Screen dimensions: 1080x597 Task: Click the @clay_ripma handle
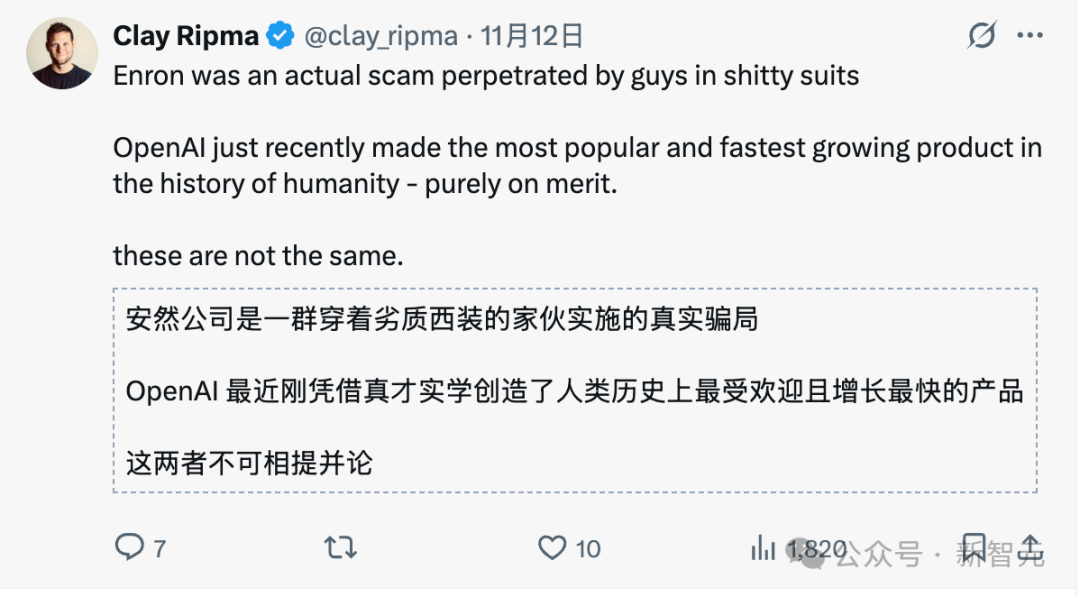382,34
